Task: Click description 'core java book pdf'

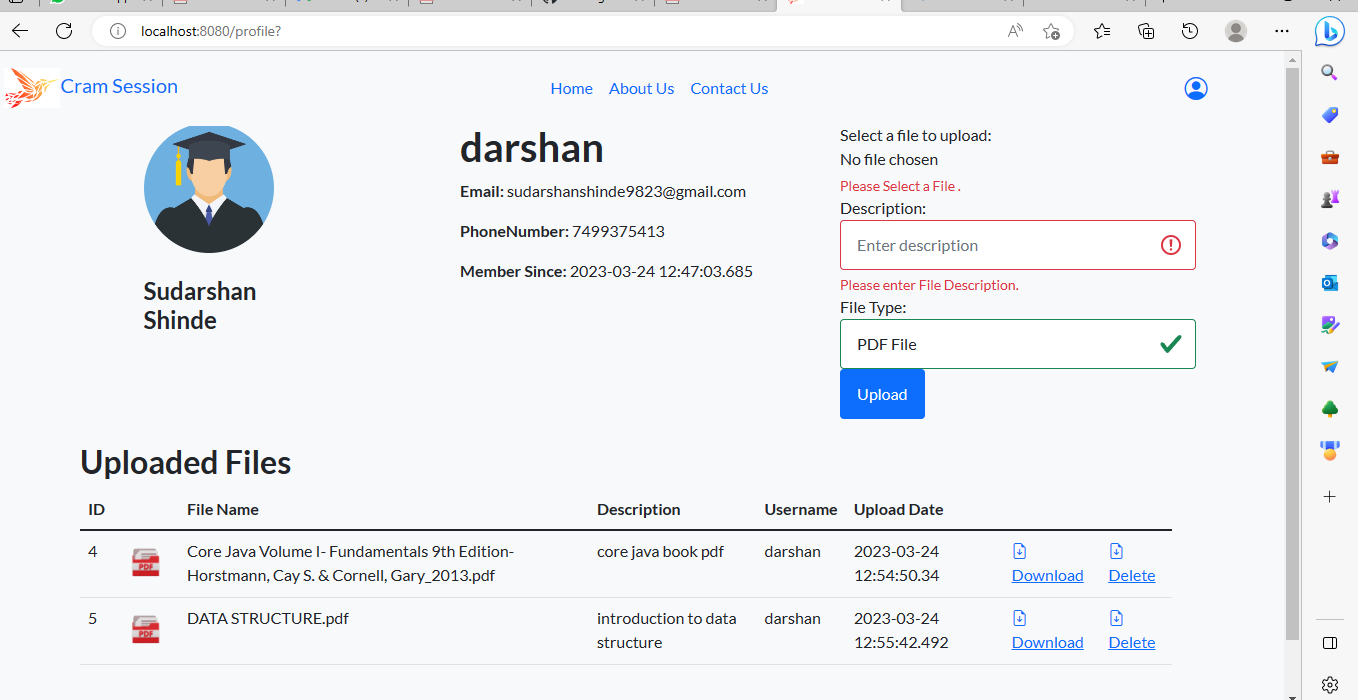Action: point(660,552)
